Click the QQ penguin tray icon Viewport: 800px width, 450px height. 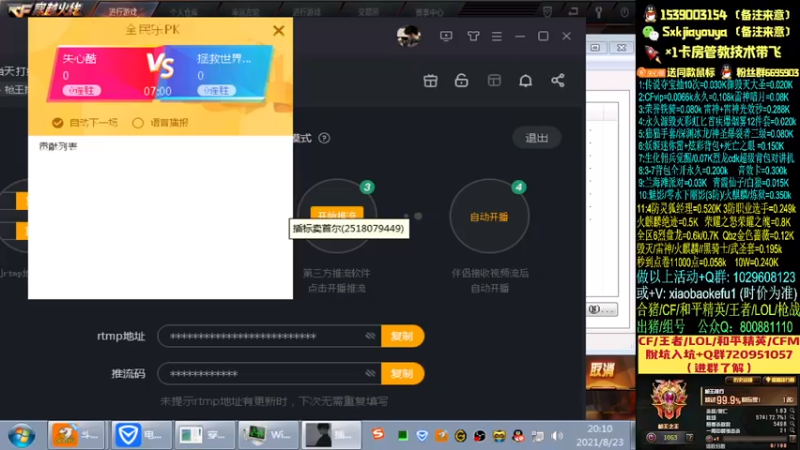(518, 435)
